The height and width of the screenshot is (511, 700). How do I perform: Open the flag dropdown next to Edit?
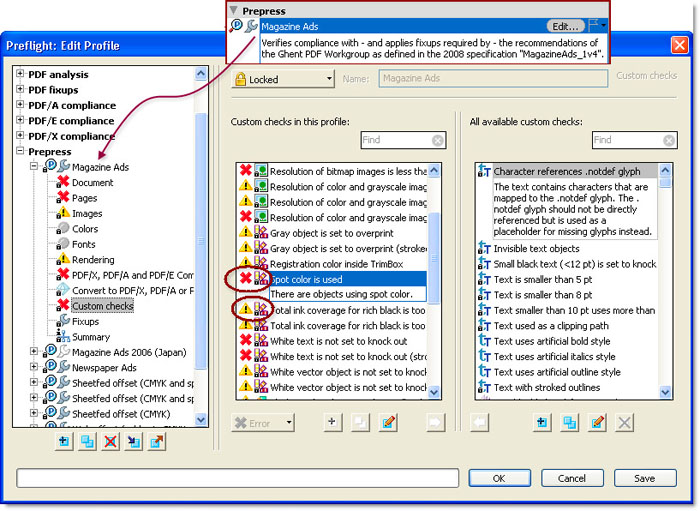pos(598,27)
